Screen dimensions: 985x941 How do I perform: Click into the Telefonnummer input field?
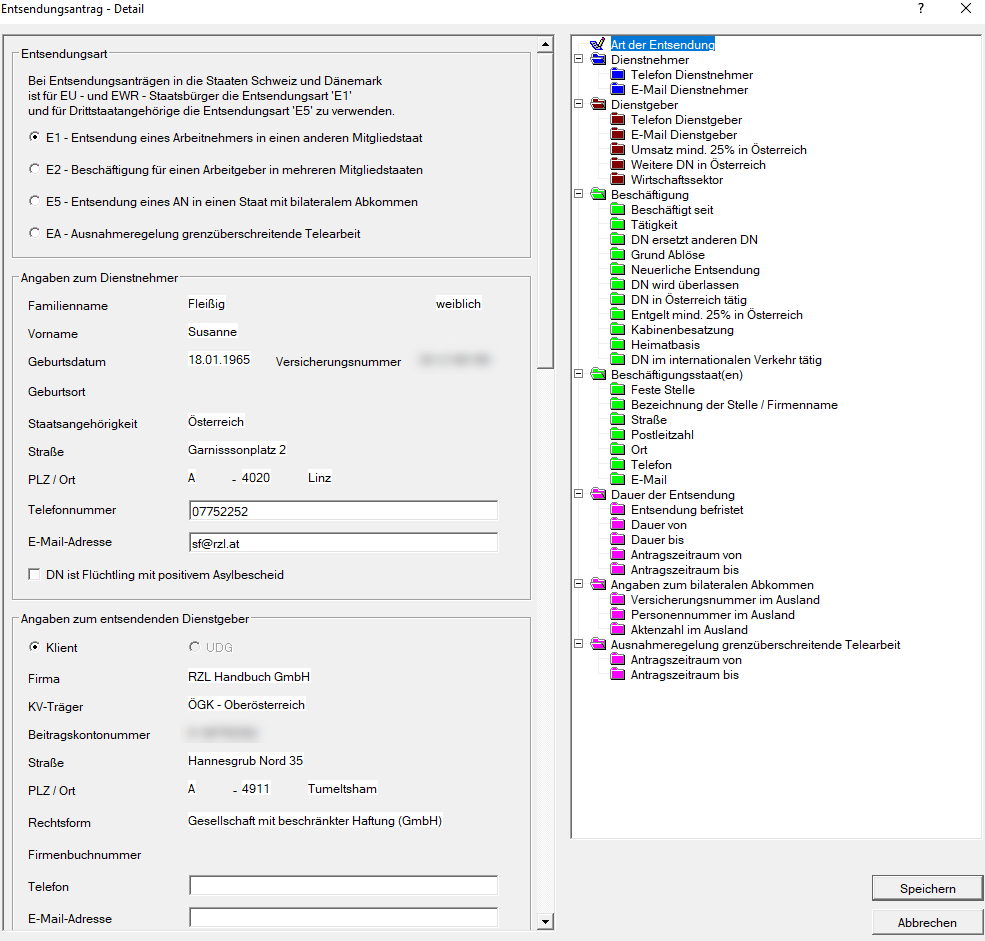click(x=343, y=511)
